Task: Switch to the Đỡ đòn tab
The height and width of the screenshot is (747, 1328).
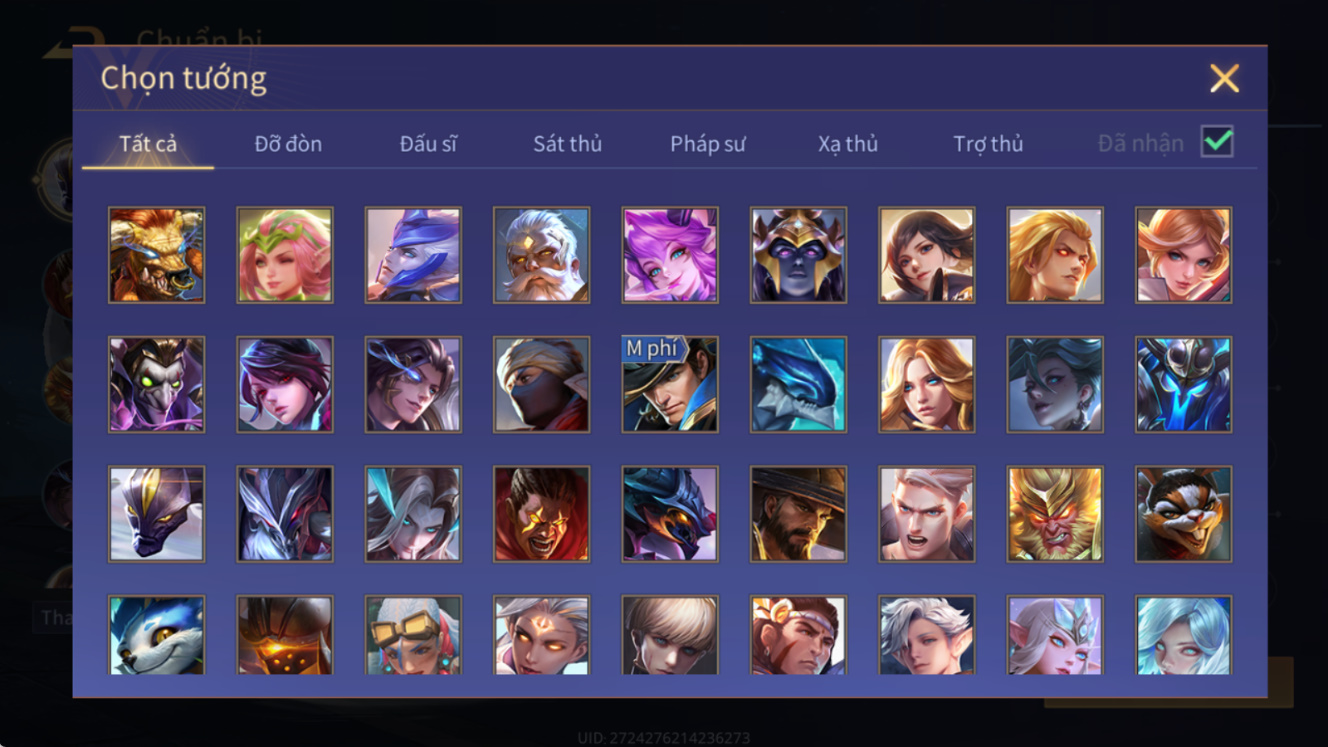Action: pyautogui.click(x=288, y=144)
